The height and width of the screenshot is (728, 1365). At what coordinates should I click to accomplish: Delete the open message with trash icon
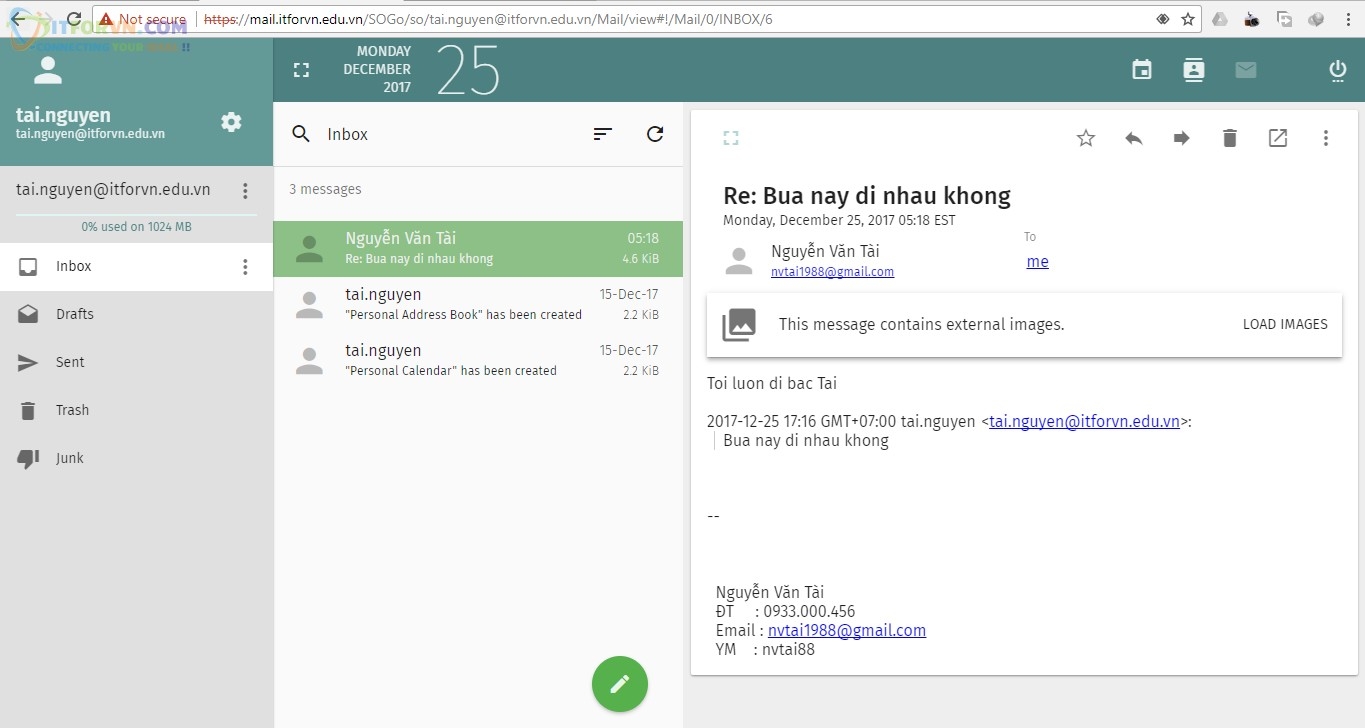point(1229,138)
